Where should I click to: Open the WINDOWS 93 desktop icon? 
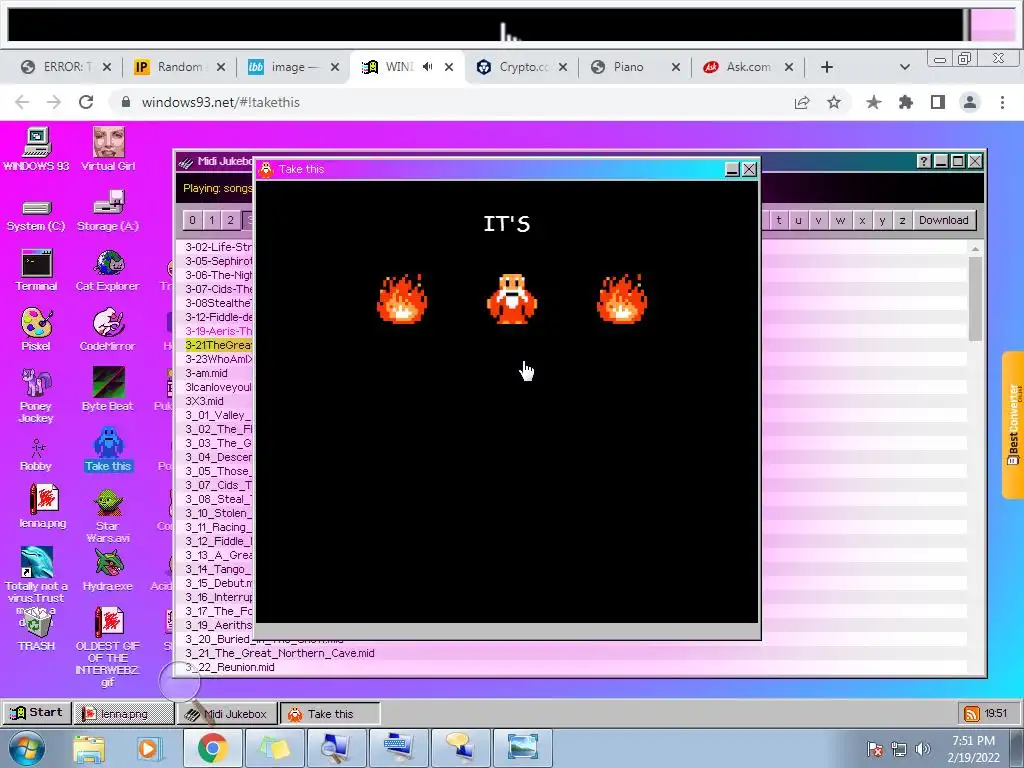point(37,150)
